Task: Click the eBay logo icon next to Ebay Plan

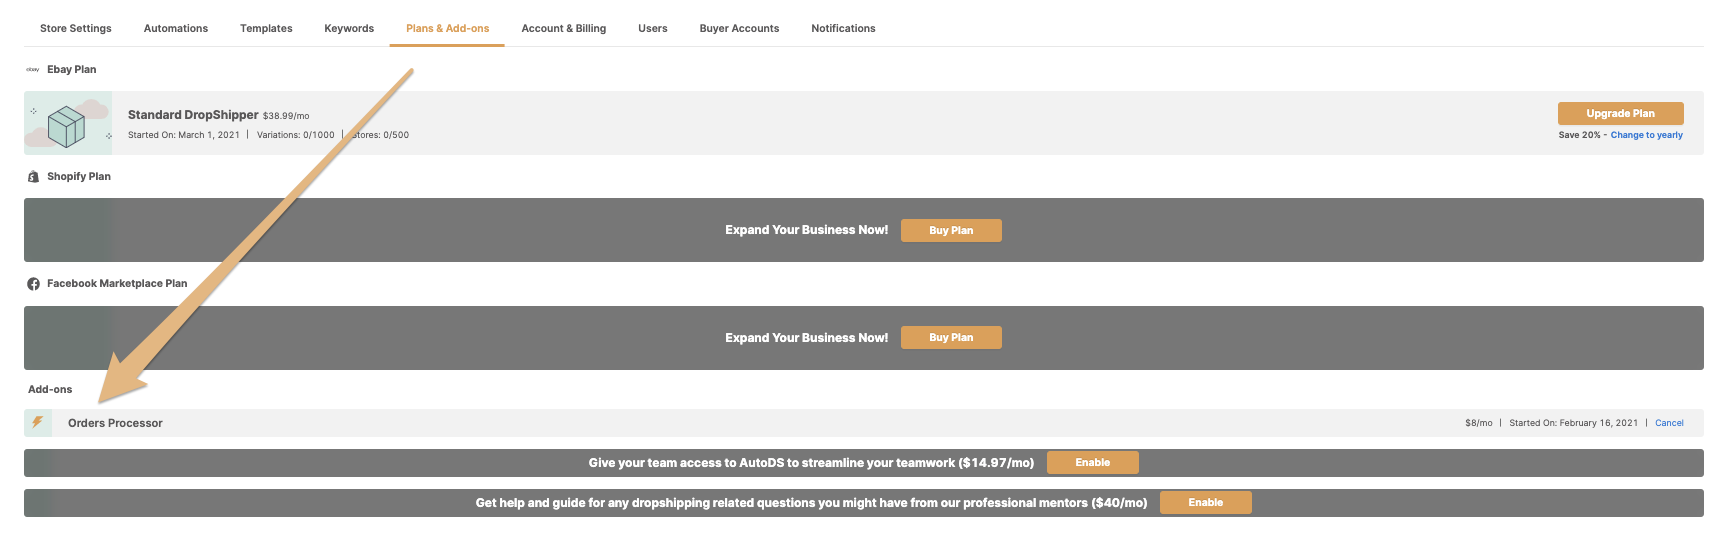Action: [33, 70]
